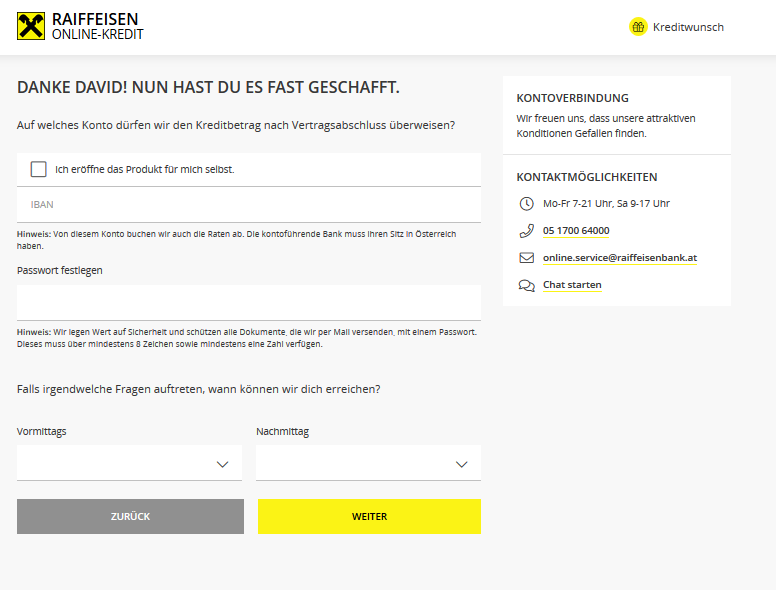Open the online.service@raiffeisenbank.at email link

pyautogui.click(x=619, y=258)
